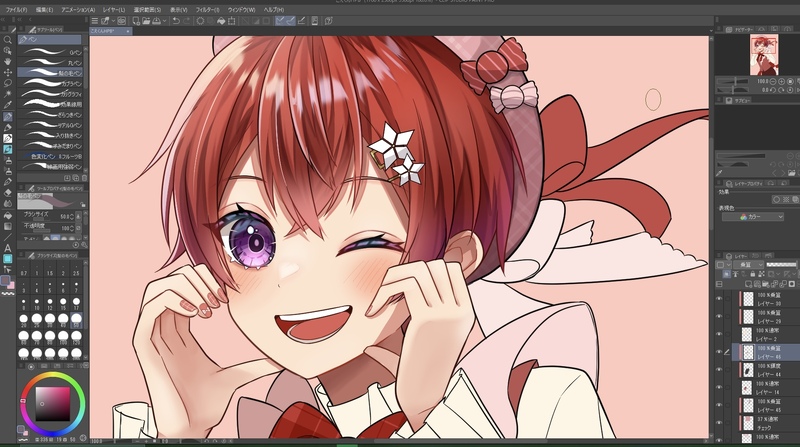Open the カラー expression color dropdown
The image size is (800, 447).
[753, 217]
